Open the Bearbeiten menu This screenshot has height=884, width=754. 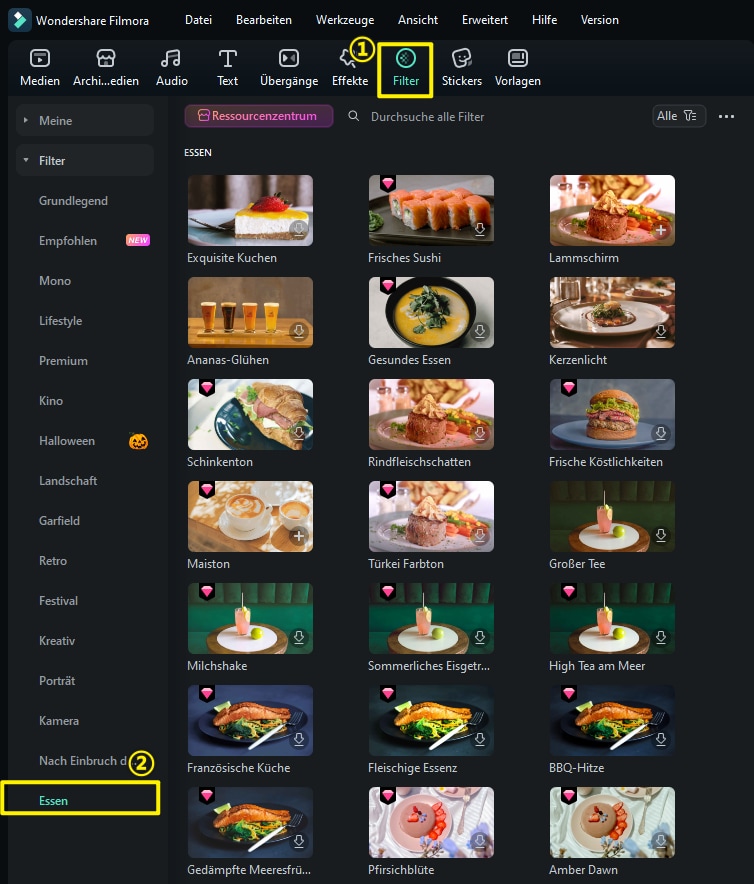(264, 20)
